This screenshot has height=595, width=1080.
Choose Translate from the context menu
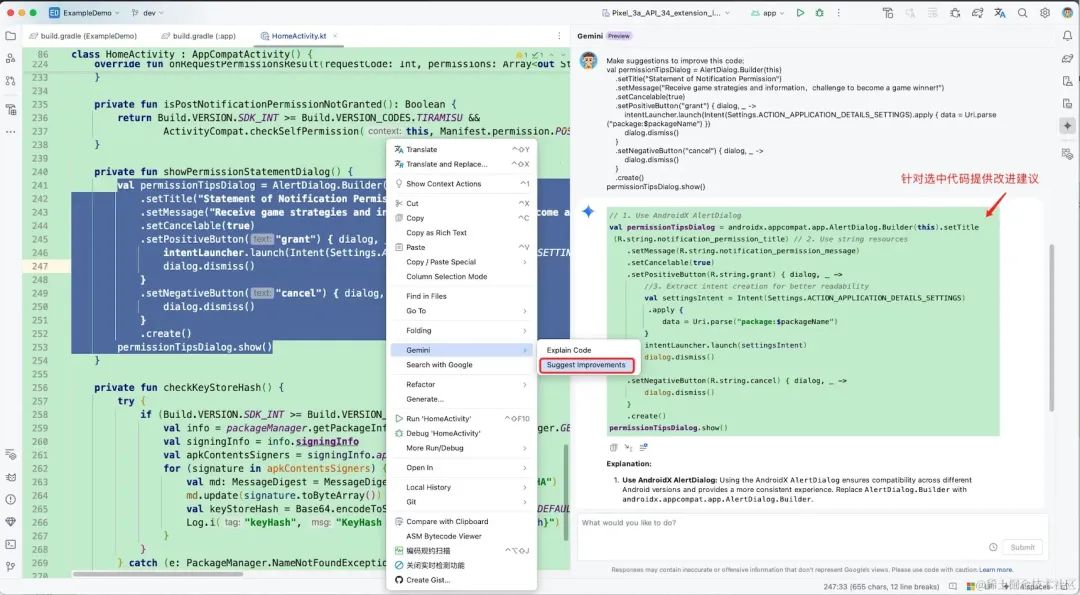coord(461,149)
